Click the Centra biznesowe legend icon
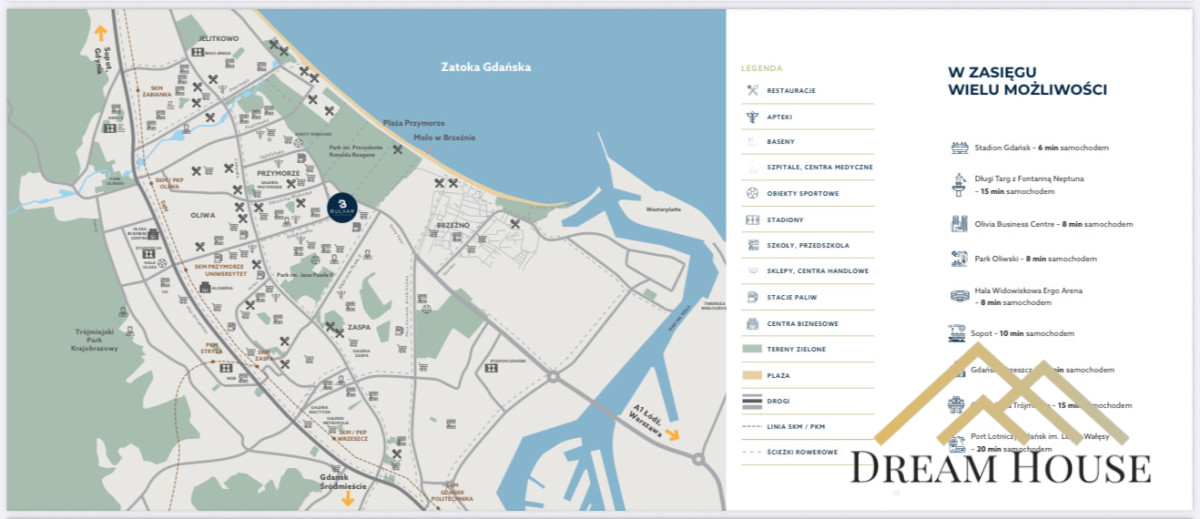The width and height of the screenshot is (1200, 519). point(752,323)
